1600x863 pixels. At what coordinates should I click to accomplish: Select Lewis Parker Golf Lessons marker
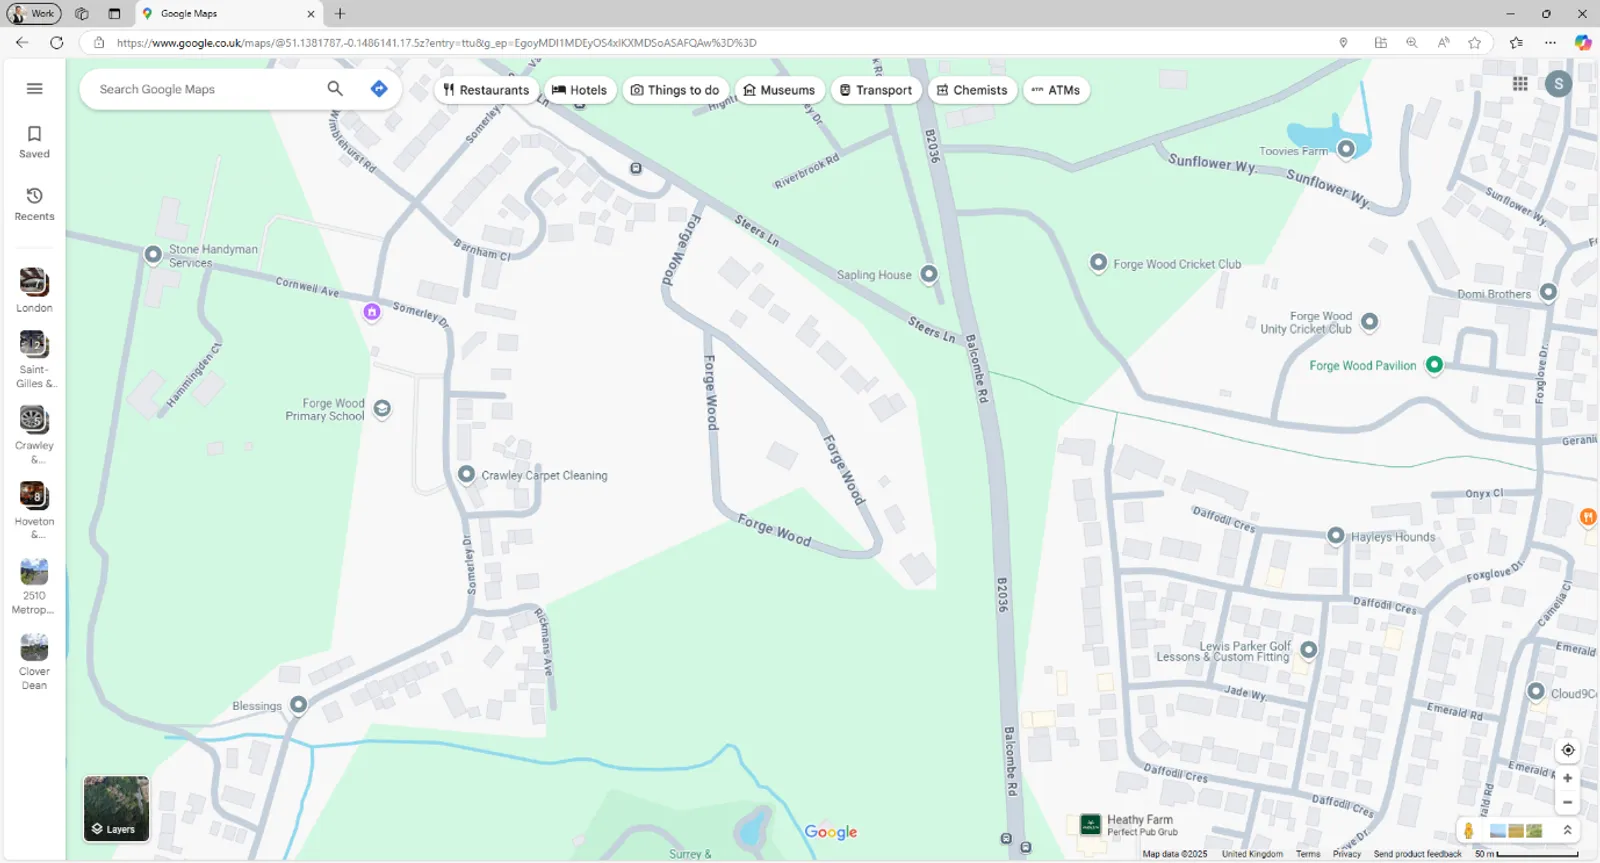click(1308, 650)
